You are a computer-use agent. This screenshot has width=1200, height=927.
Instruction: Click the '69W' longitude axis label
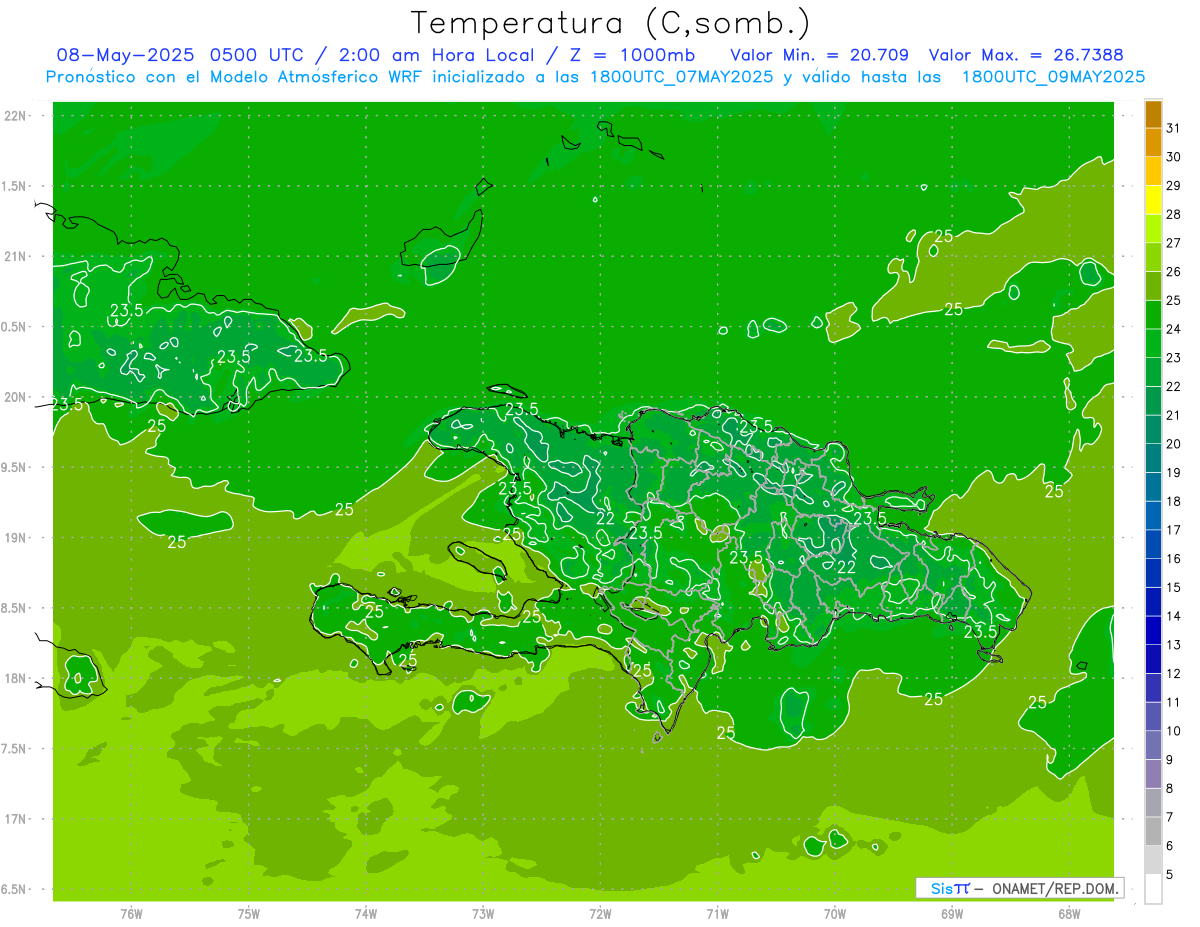click(x=952, y=914)
